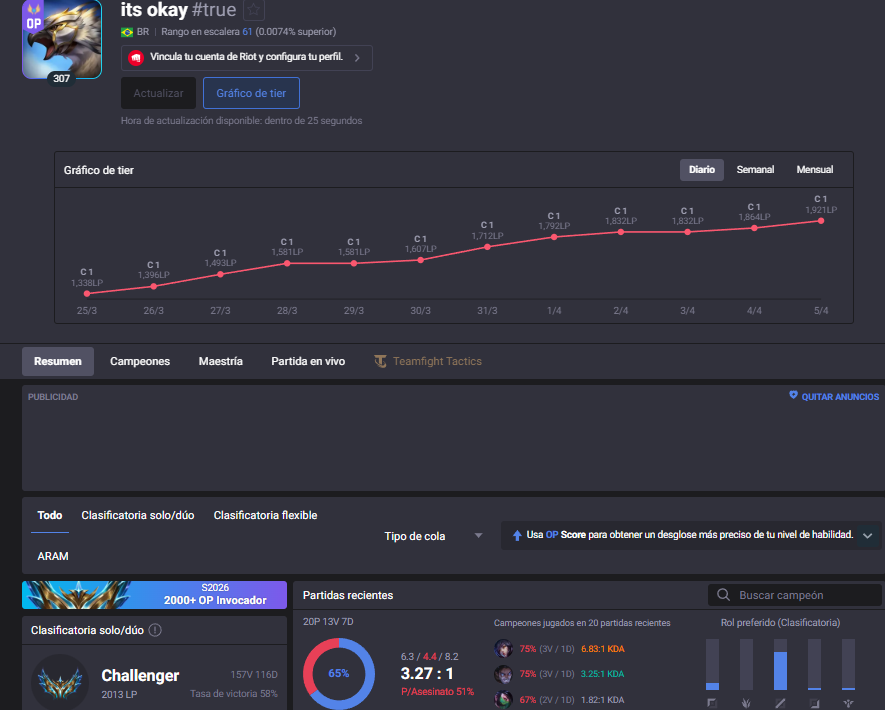Open the S2026 2000+ OP Invocador banner
Image resolution: width=885 pixels, height=710 pixels.
click(154, 595)
